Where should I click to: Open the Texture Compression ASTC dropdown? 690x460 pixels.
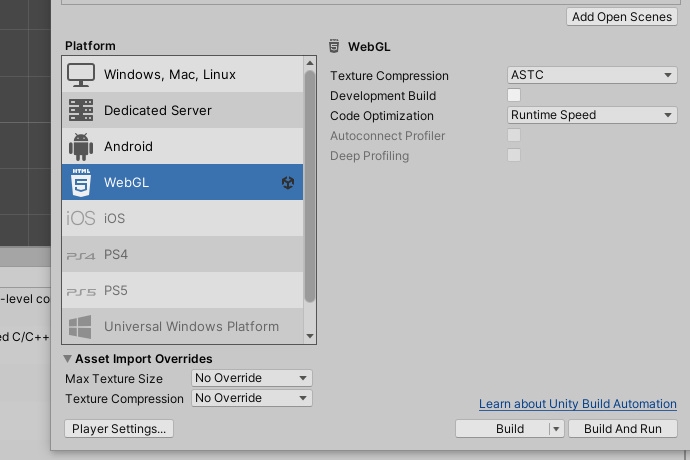tap(592, 75)
